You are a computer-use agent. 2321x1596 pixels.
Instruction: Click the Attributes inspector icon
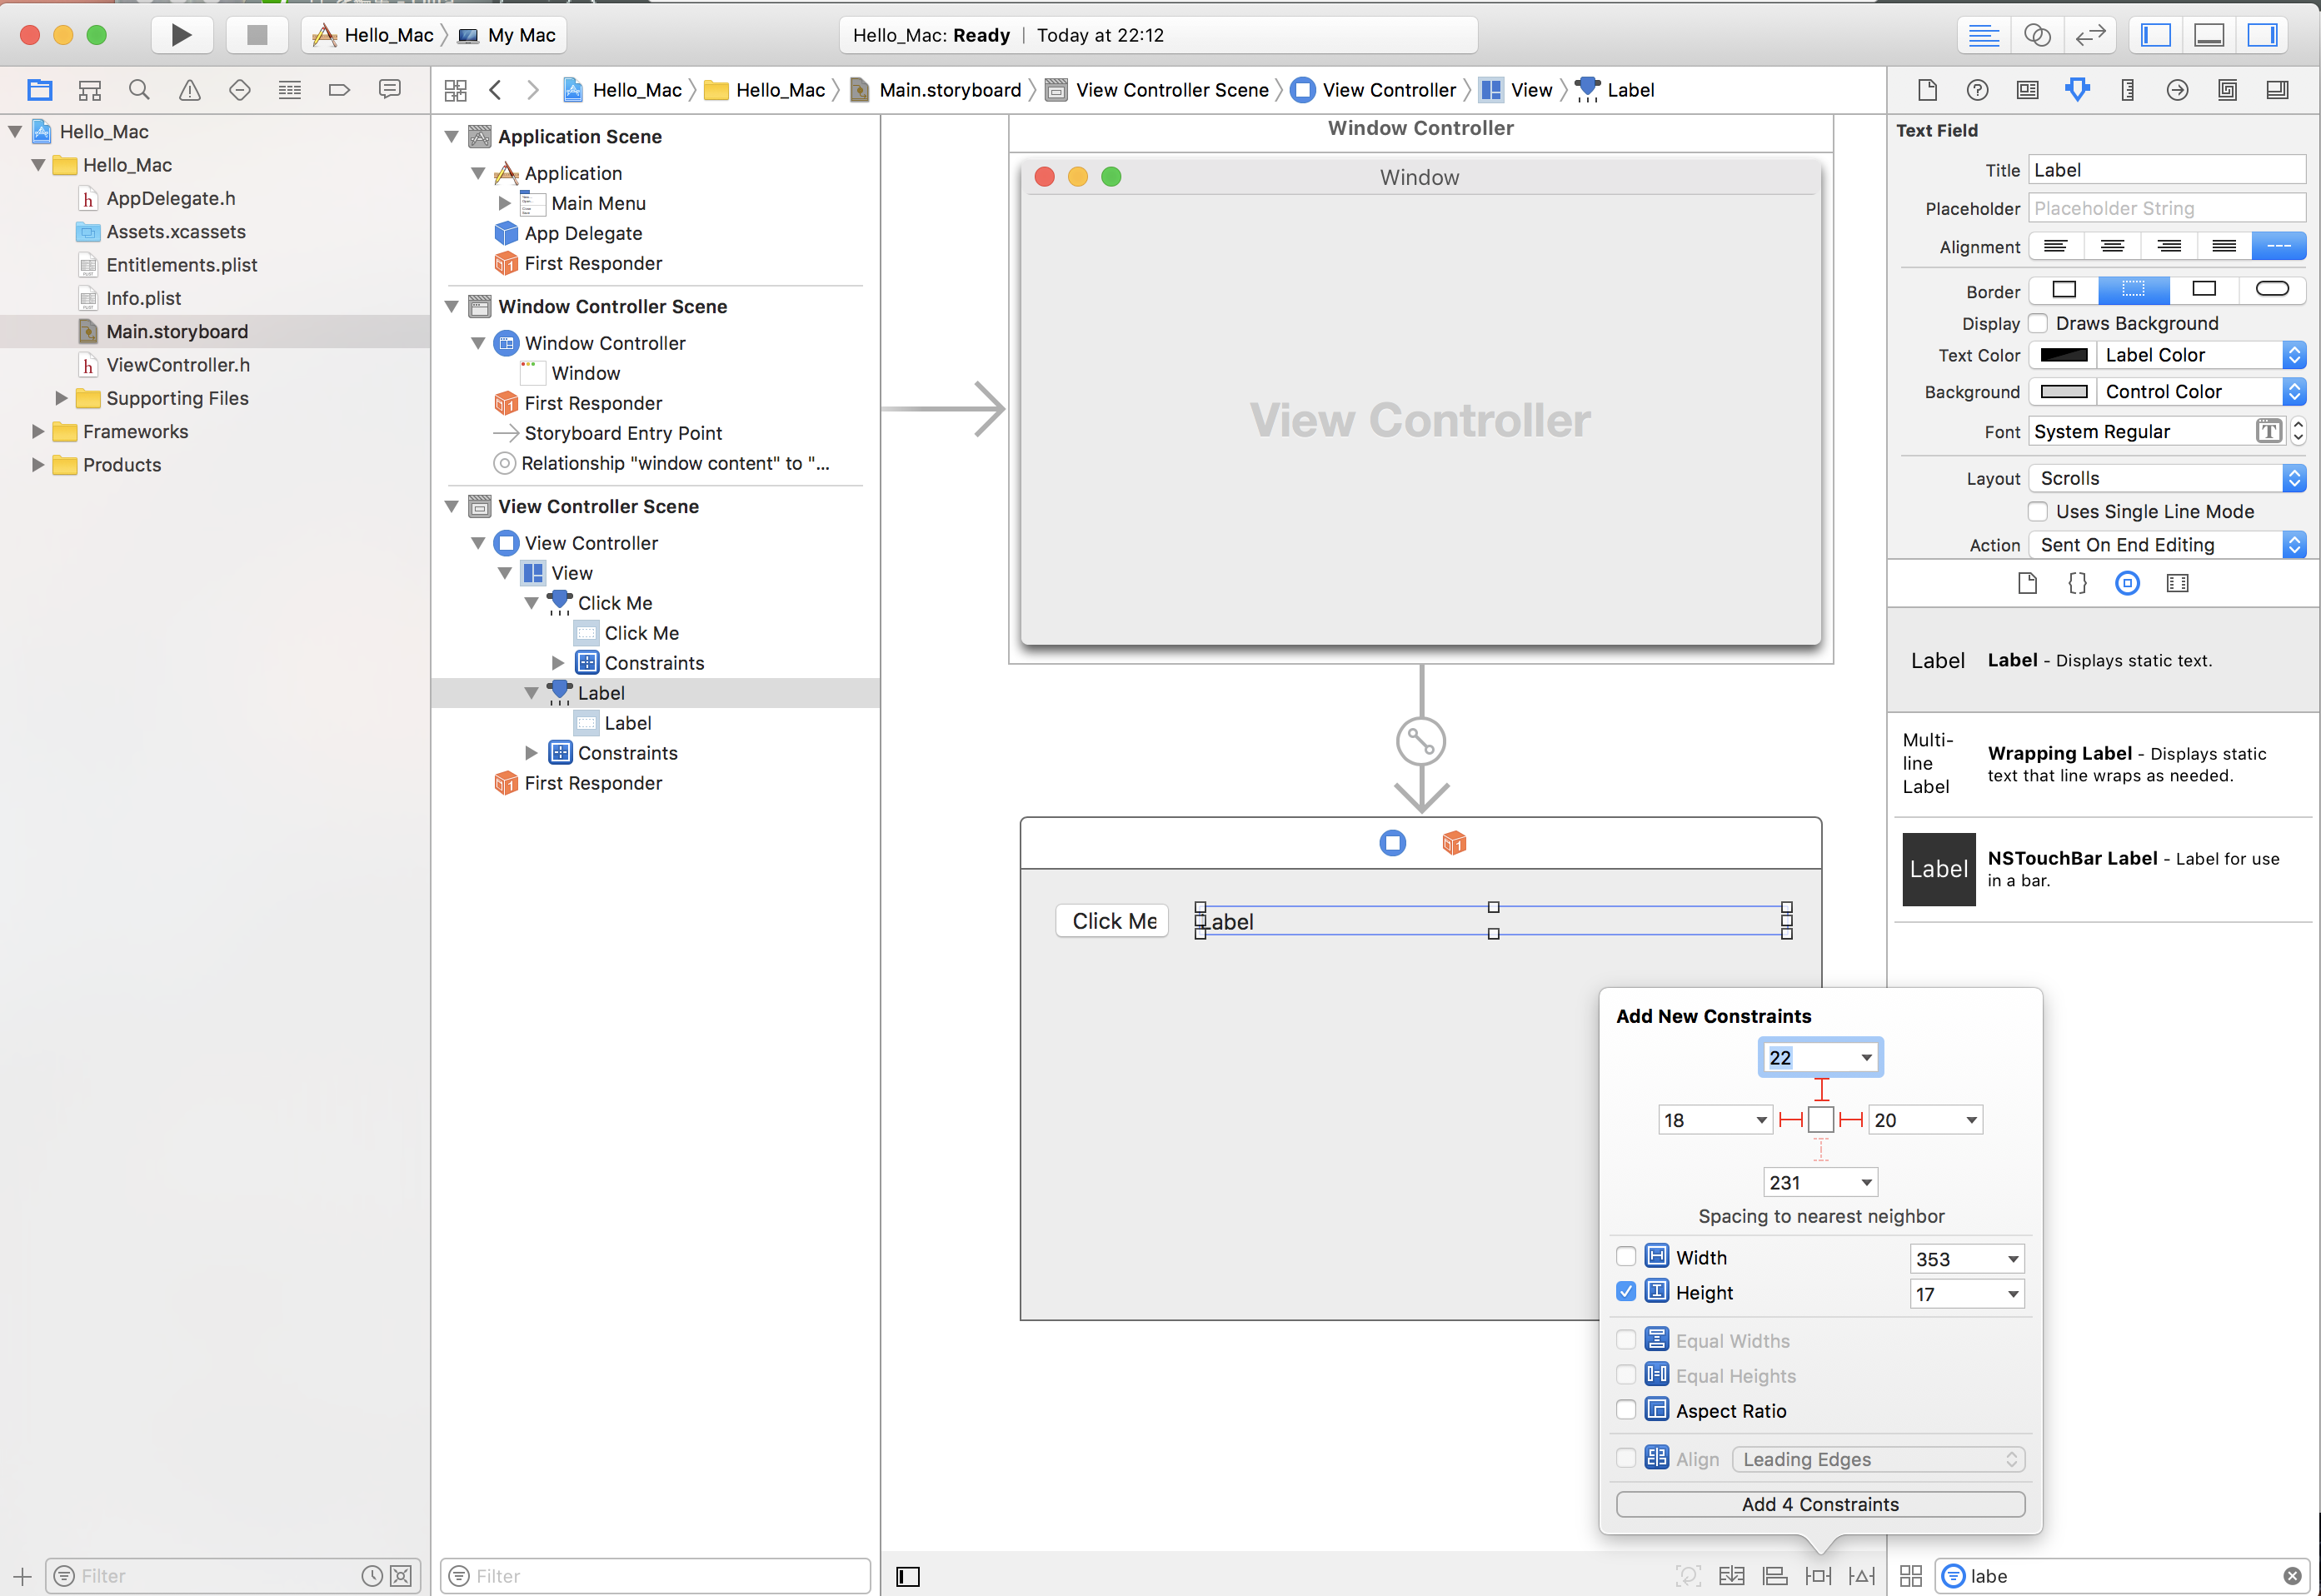pos(2076,90)
